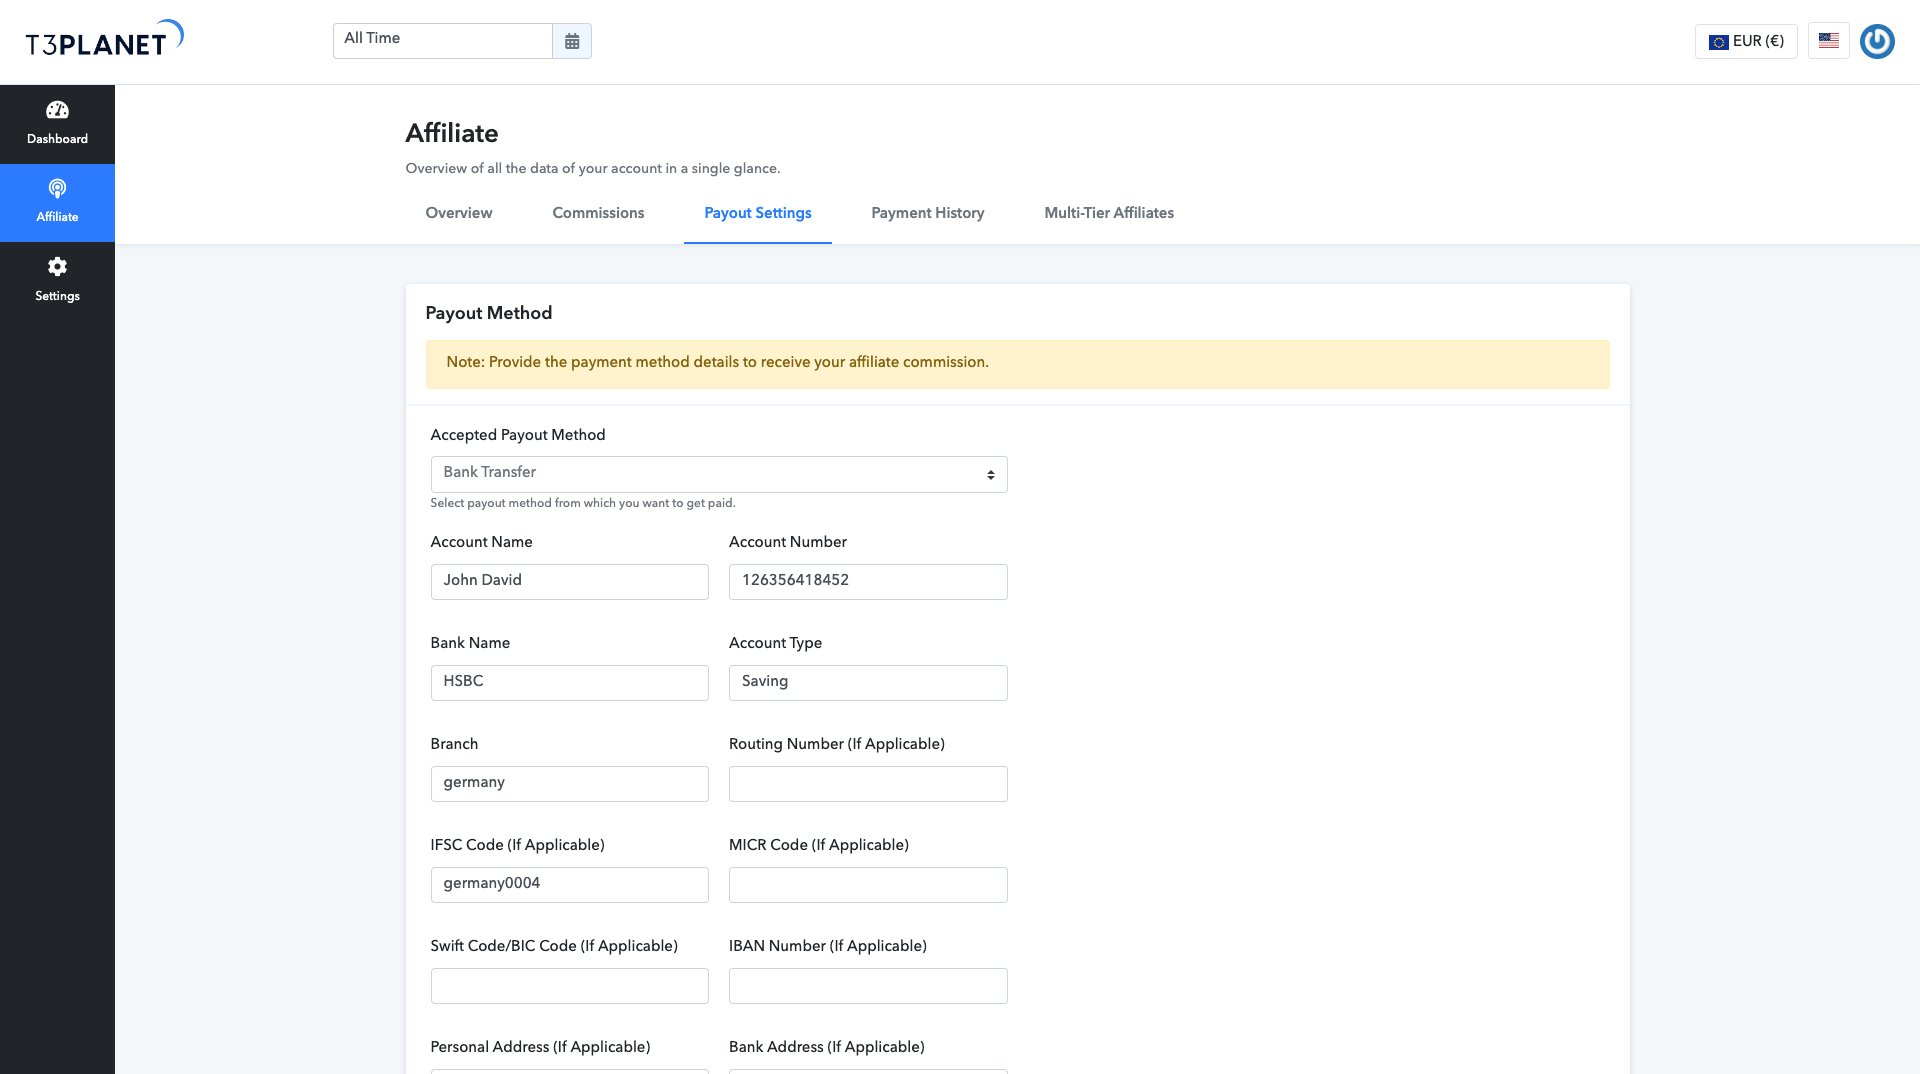Switch to the Overview tab

[458, 213]
